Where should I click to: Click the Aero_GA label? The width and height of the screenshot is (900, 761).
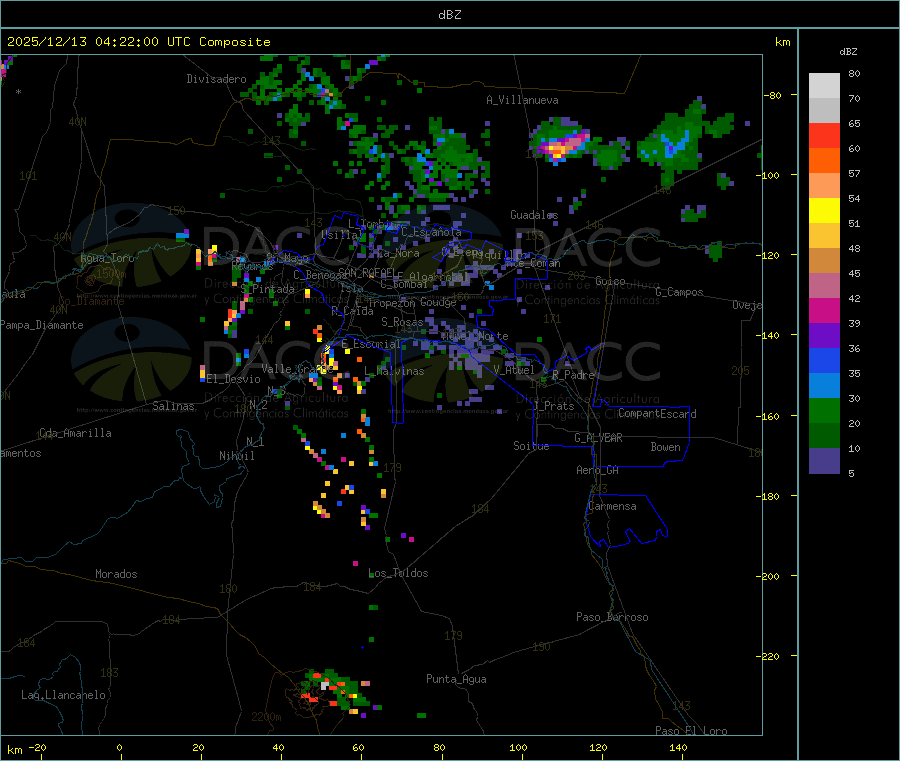(x=598, y=470)
